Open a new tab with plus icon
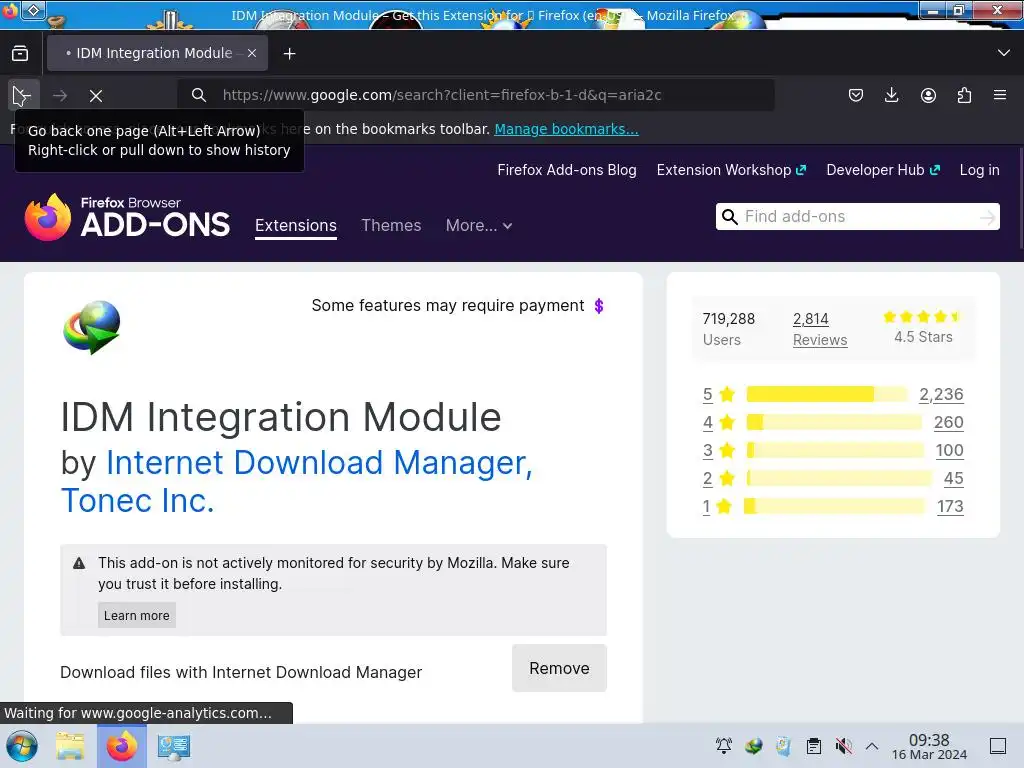This screenshot has width=1024, height=768. (289, 54)
